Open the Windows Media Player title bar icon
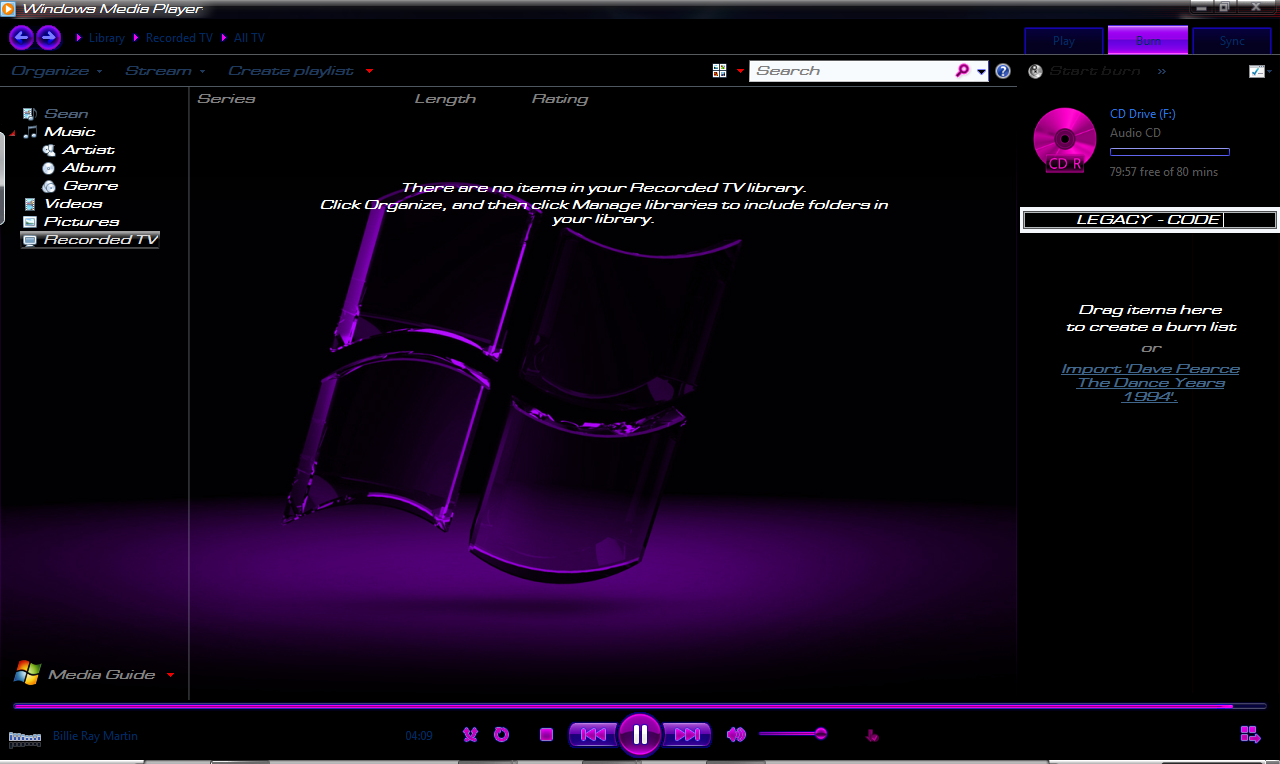The image size is (1280, 764). tap(8, 9)
